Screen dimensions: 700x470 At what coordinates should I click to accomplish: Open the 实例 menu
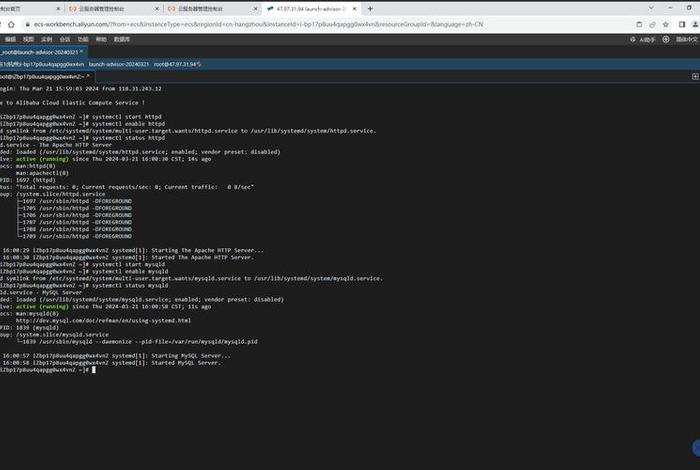[x=46, y=39]
